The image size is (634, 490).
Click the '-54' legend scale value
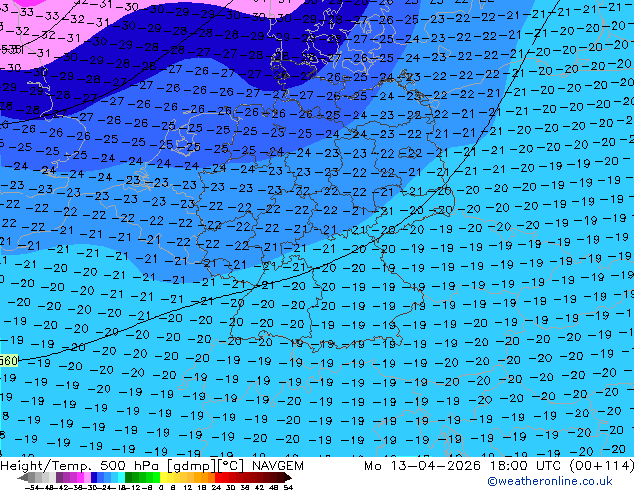click(x=32, y=488)
